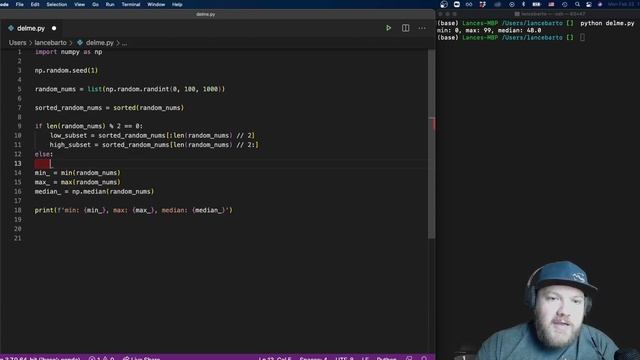Screen dimensions: 640x360
Task: Click line number 9 in the gutter
Action: (x=19, y=126)
